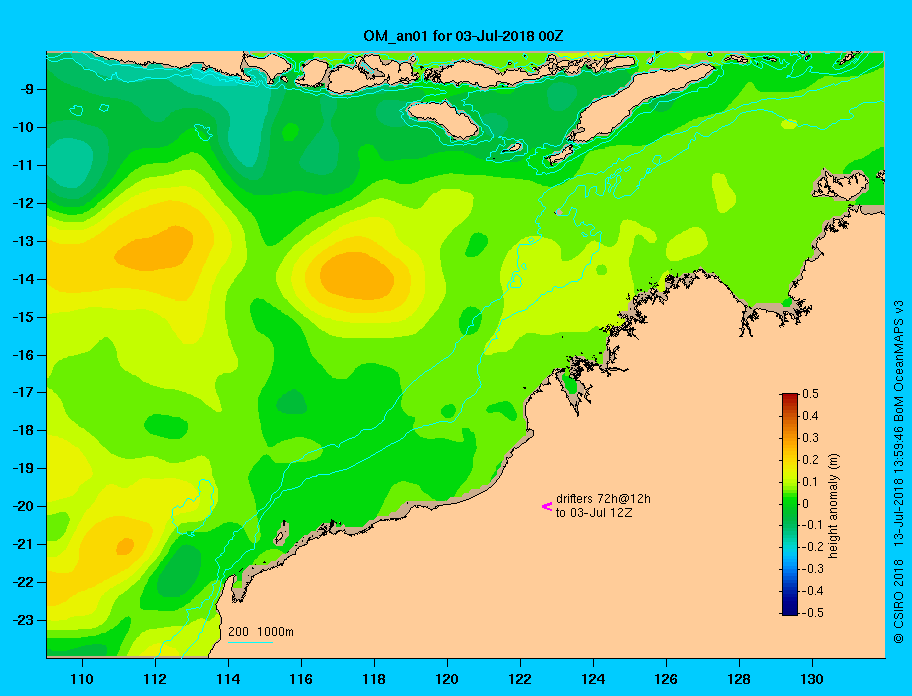
Task: Click the -0.5 color bar tick label
Action: click(x=813, y=613)
